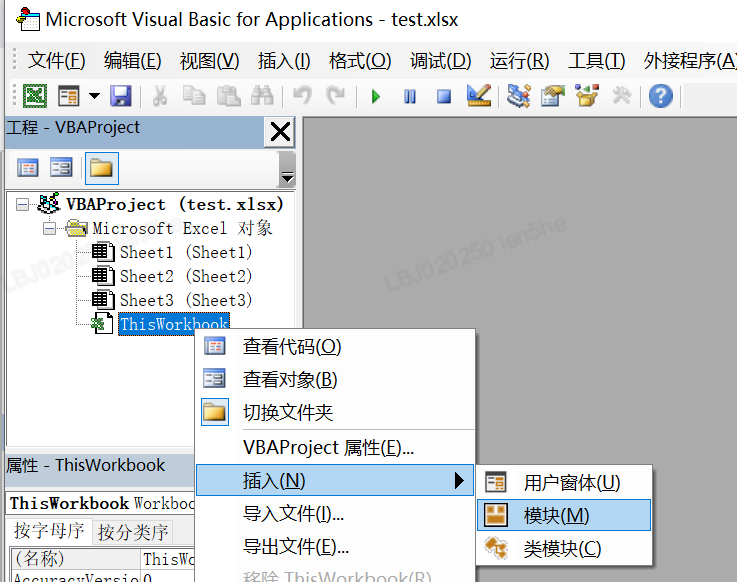Choose 查看代码(O) from context menu
The image size is (737, 582).
[x=335, y=347]
